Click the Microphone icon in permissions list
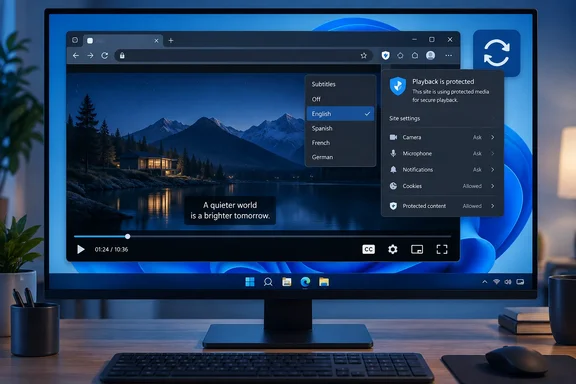This screenshot has height=384, width=576. click(x=393, y=153)
